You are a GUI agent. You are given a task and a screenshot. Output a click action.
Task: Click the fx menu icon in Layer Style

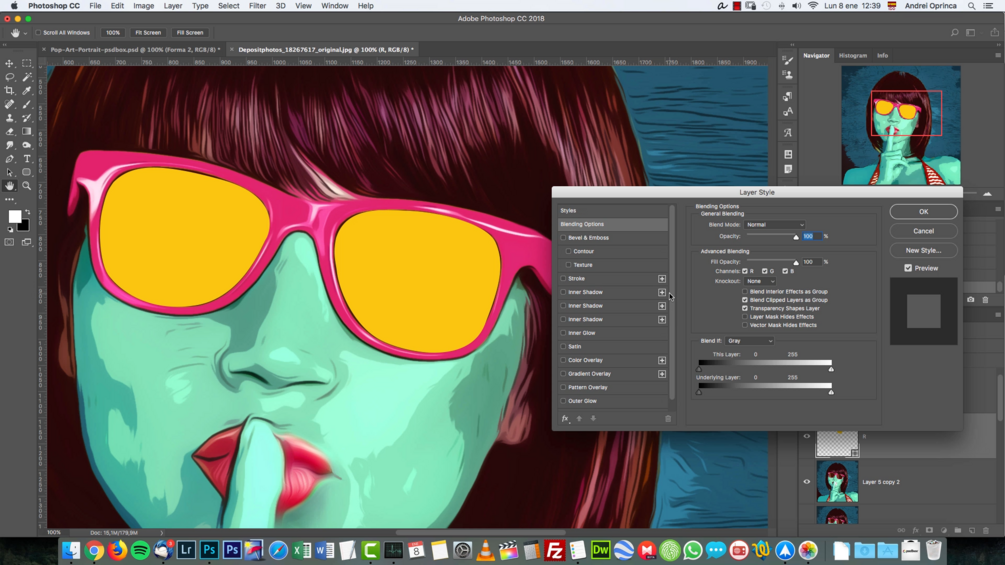point(565,419)
